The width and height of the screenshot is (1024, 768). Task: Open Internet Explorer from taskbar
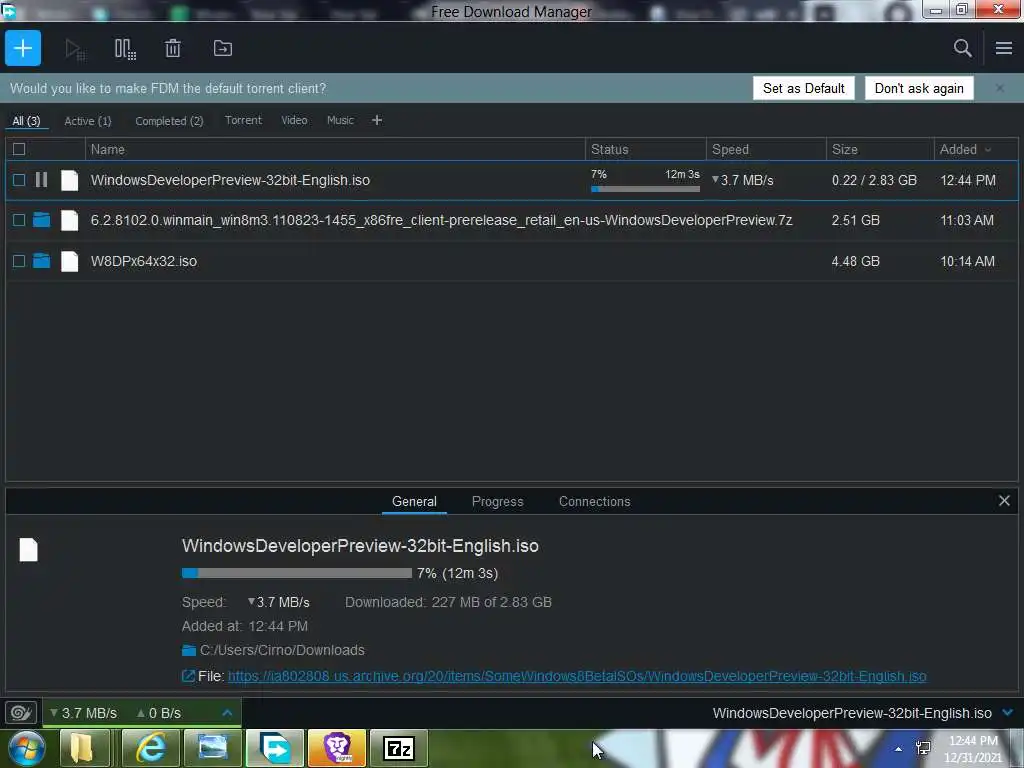151,748
